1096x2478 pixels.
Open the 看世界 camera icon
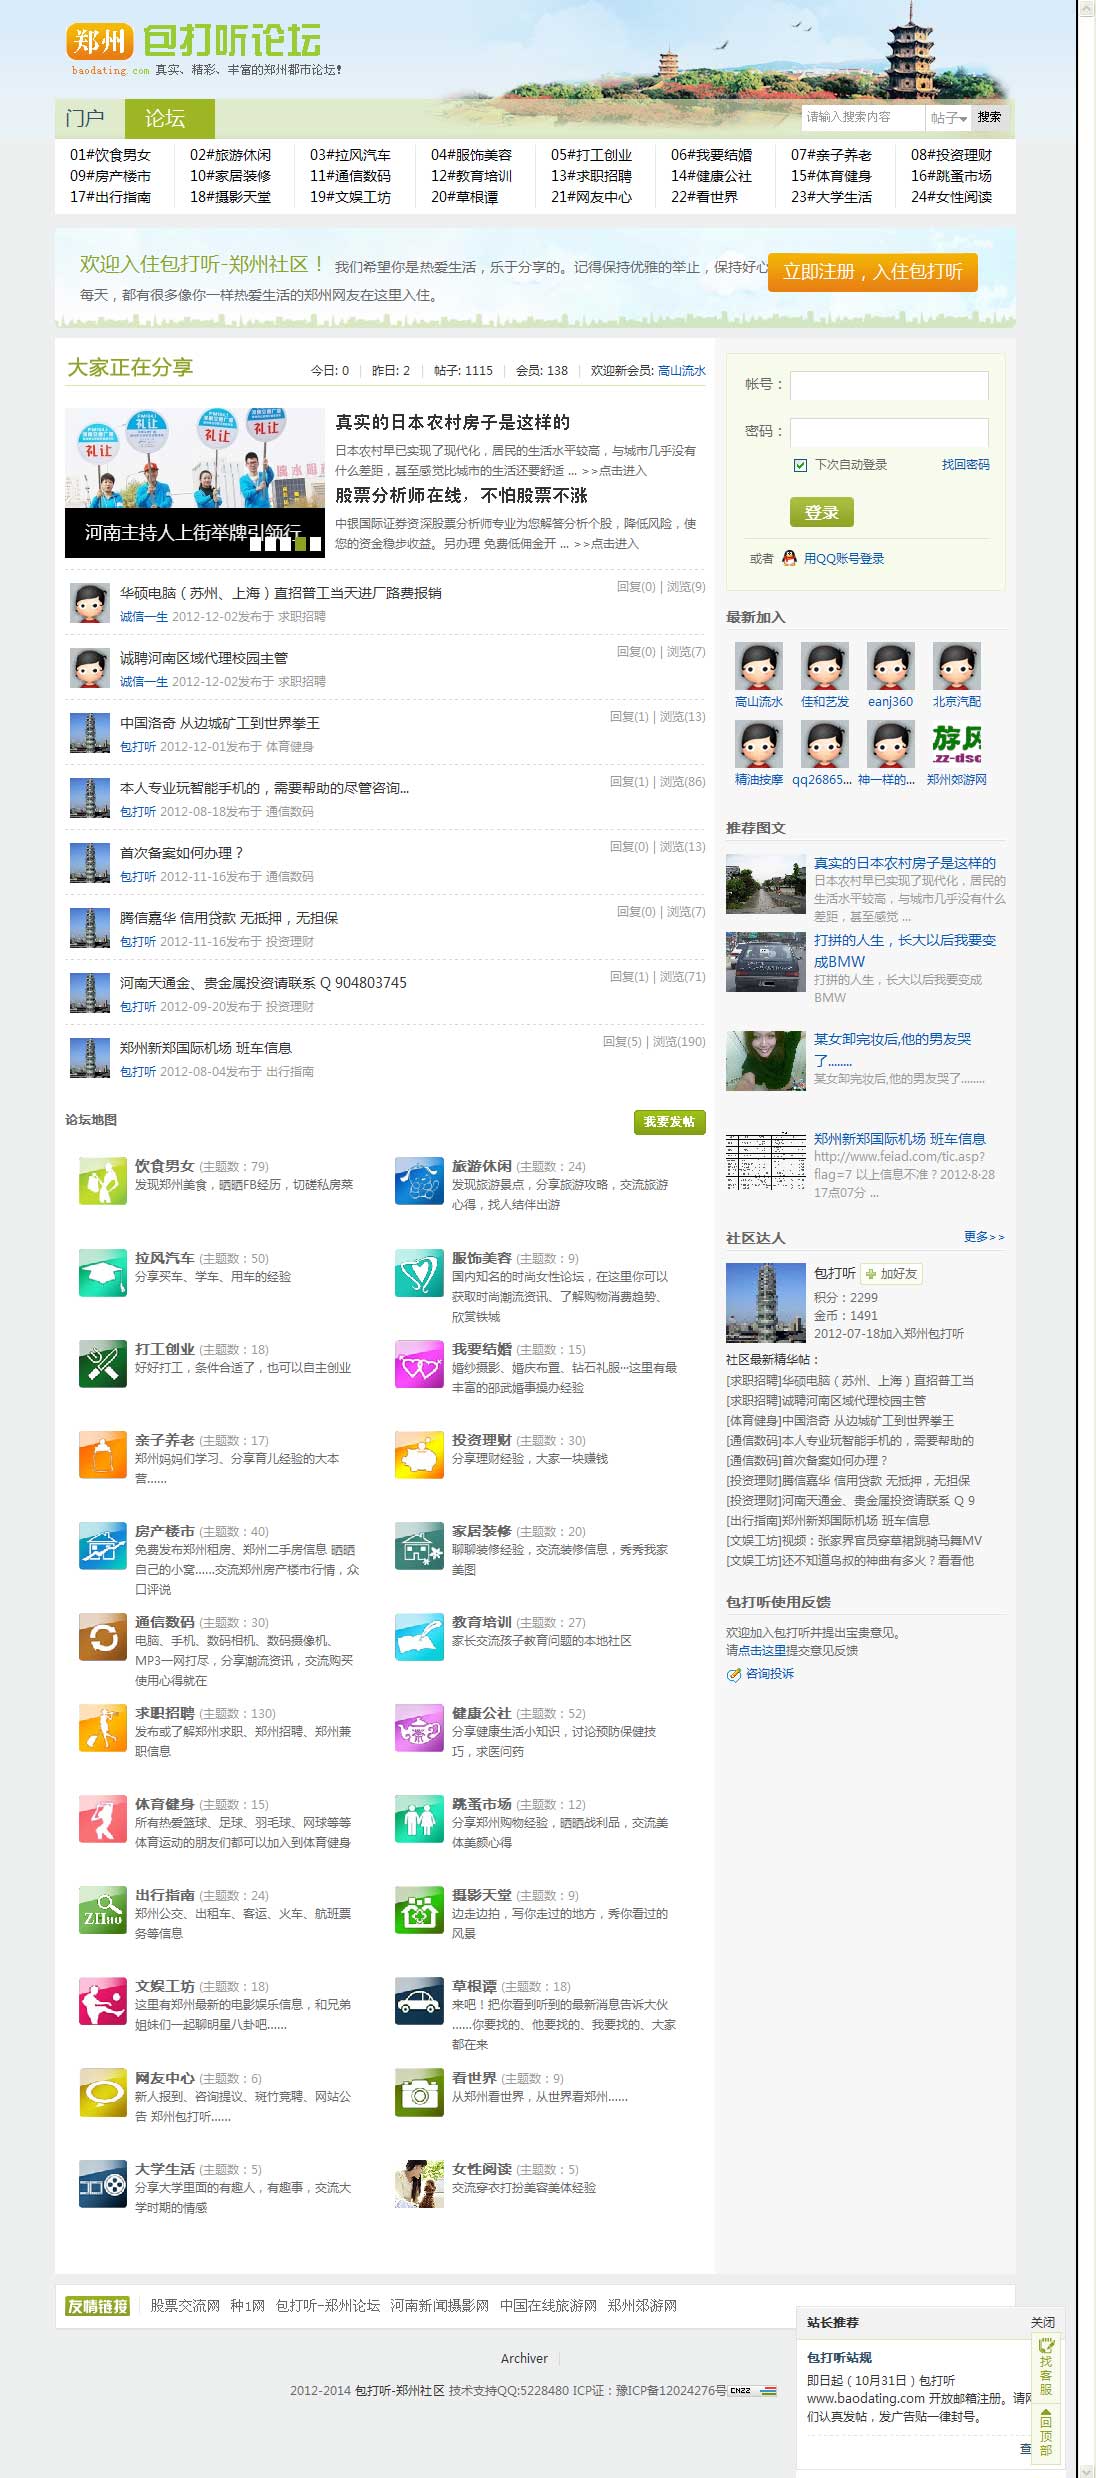click(419, 2093)
